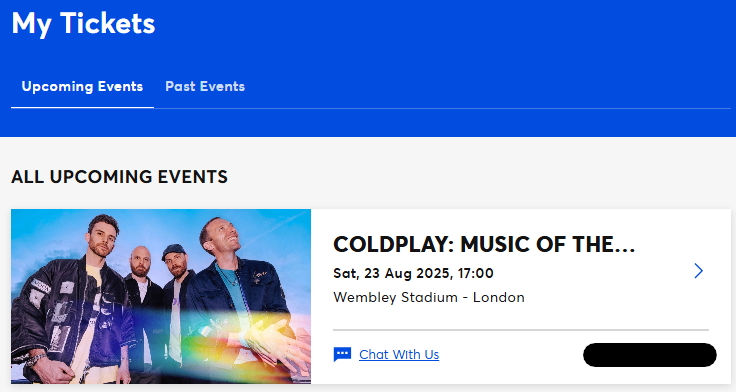Click the divider line above Chat With Us
The width and height of the screenshot is (736, 392).
(x=521, y=330)
